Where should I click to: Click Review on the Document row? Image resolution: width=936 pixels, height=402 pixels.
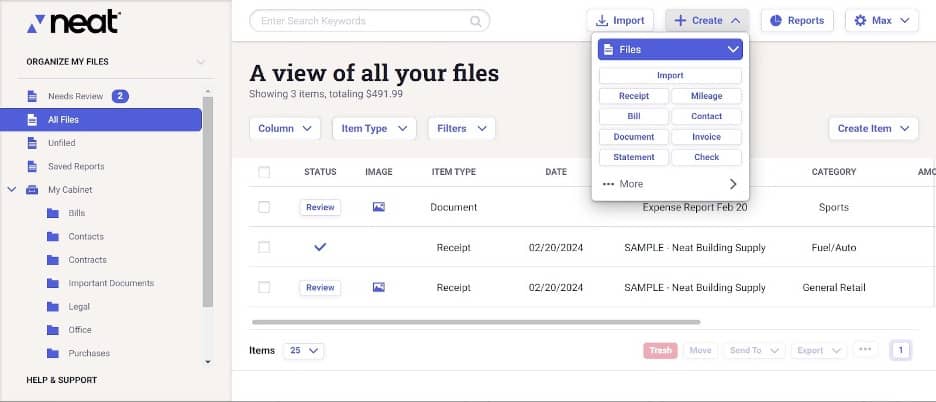point(320,207)
